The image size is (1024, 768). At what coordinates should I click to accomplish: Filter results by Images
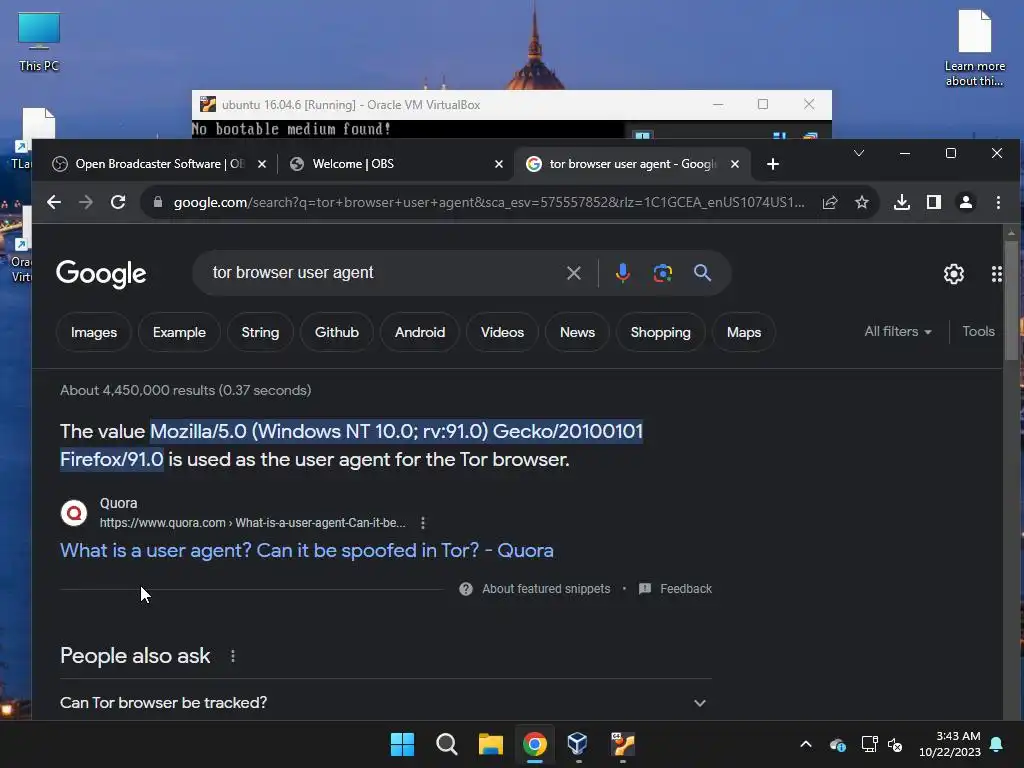[x=94, y=332]
